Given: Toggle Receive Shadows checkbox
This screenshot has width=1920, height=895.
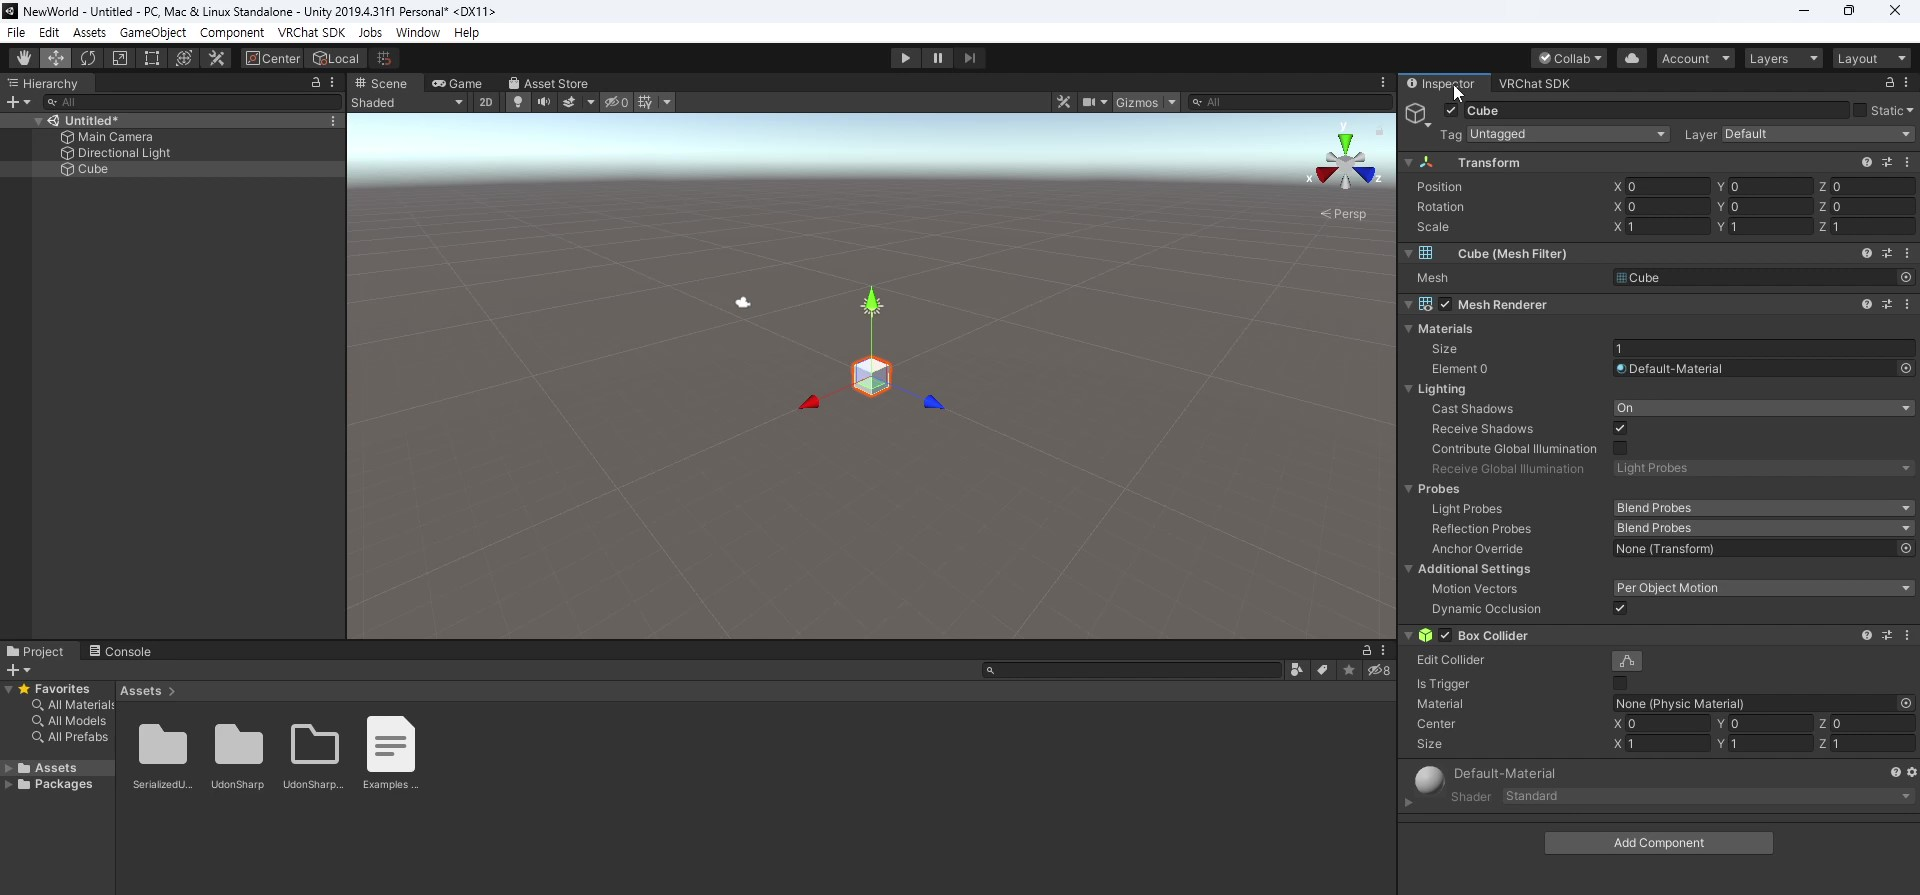Looking at the screenshot, I should 1620,428.
